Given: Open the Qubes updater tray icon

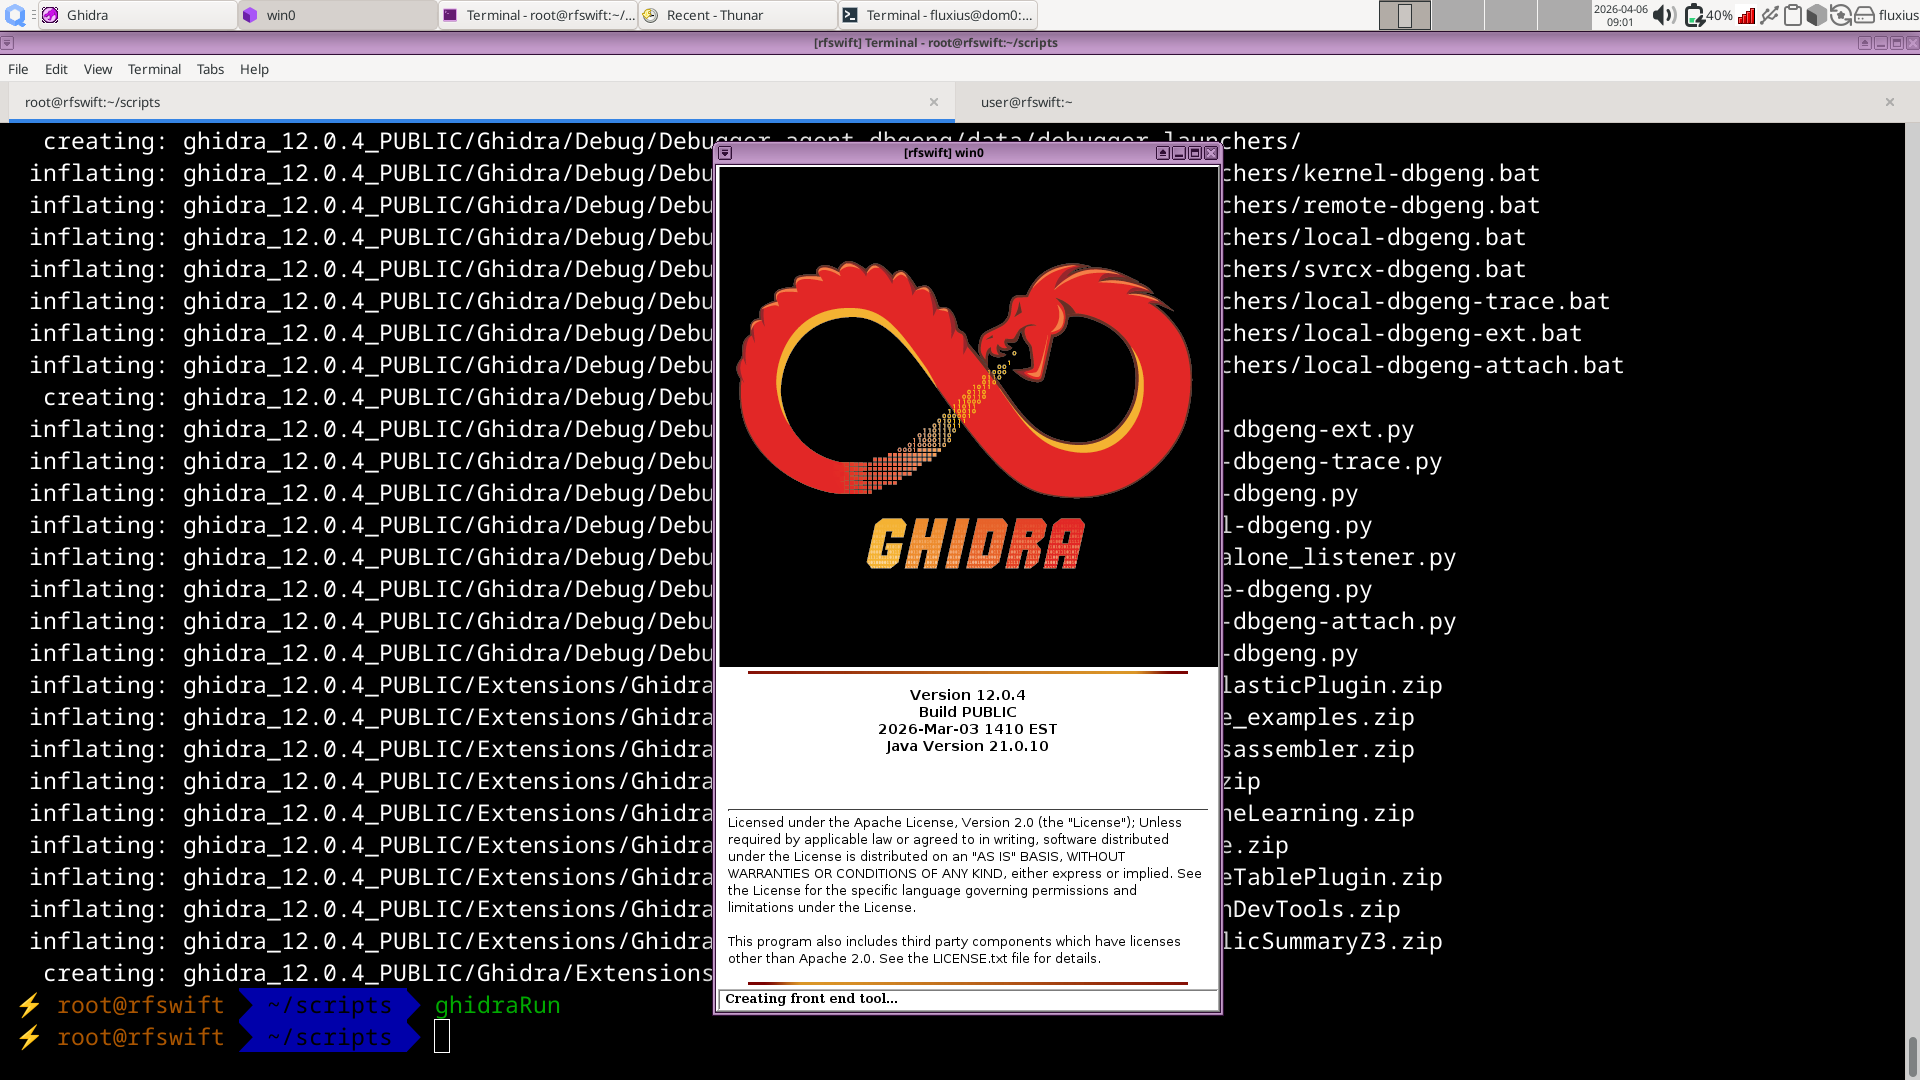Looking at the screenshot, I should point(1840,15).
